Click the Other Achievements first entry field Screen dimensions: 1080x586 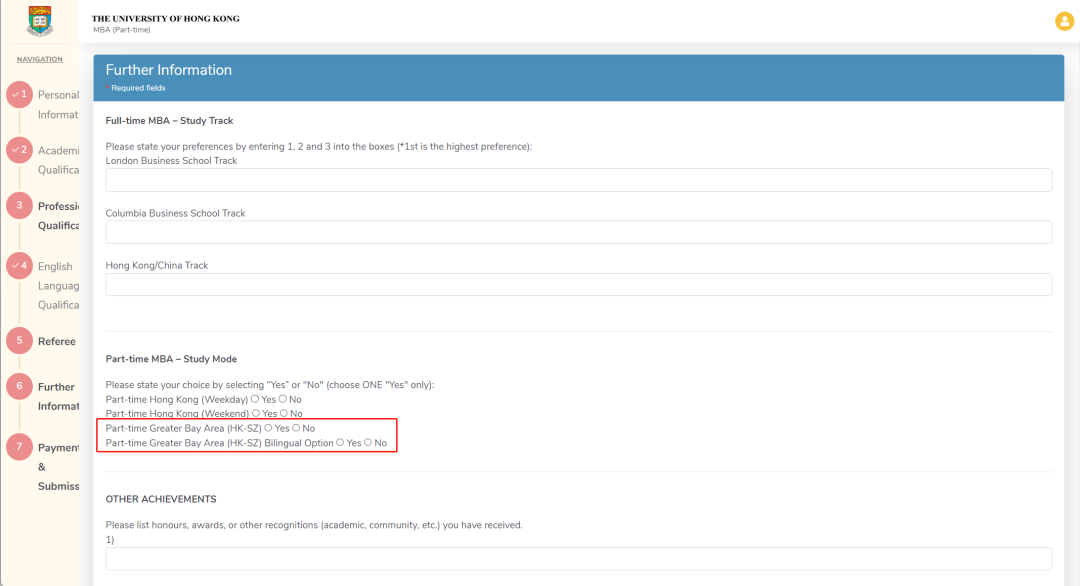tap(579, 558)
